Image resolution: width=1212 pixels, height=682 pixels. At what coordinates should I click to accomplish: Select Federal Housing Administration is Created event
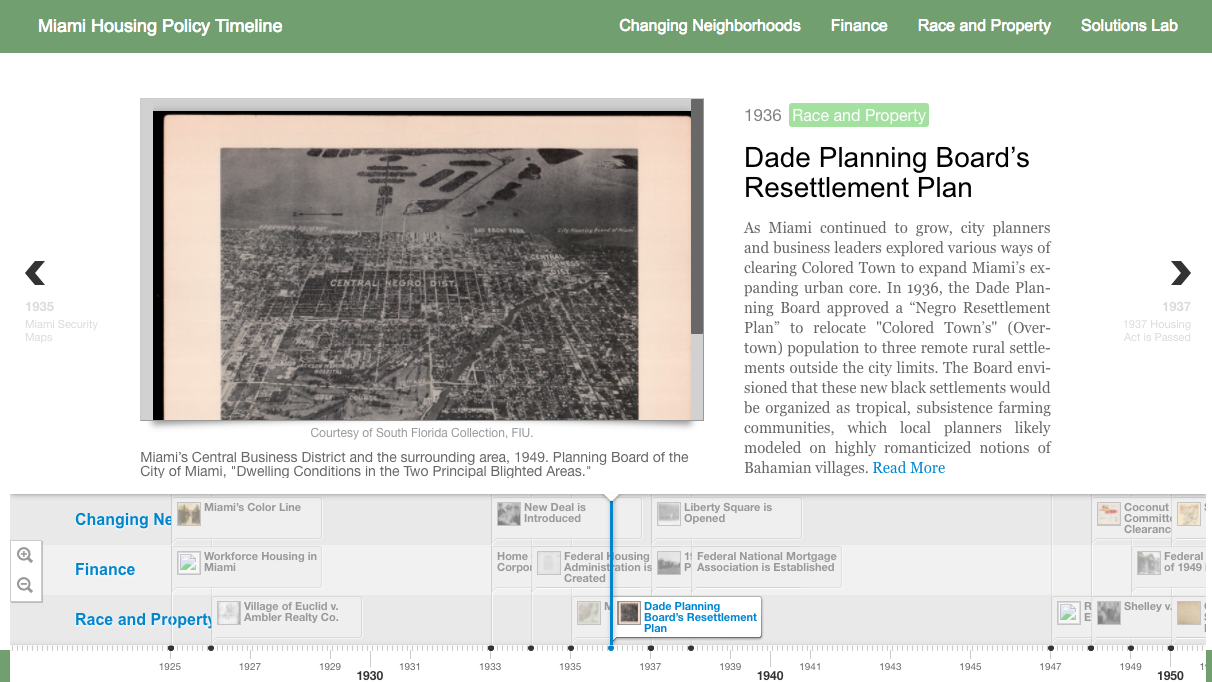[592, 567]
